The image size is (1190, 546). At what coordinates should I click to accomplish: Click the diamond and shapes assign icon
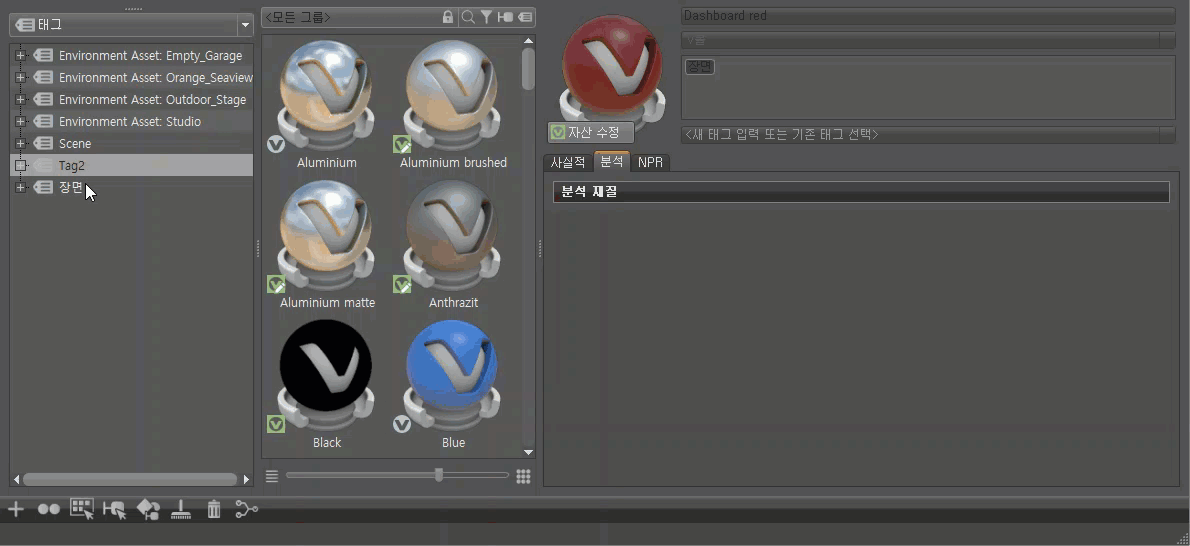[148, 510]
